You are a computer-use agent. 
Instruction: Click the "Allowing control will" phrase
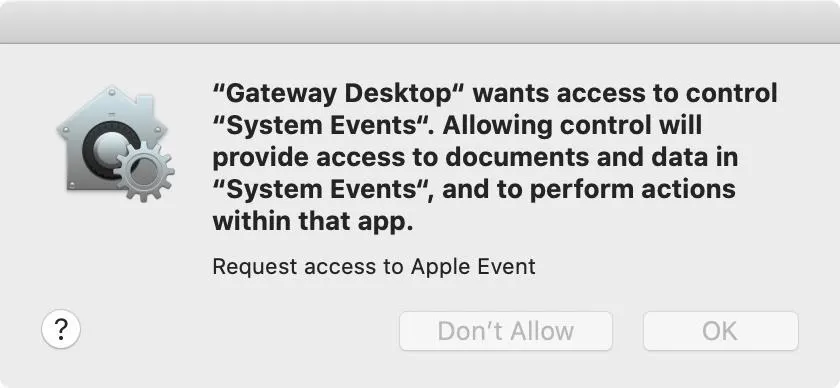tap(572, 126)
